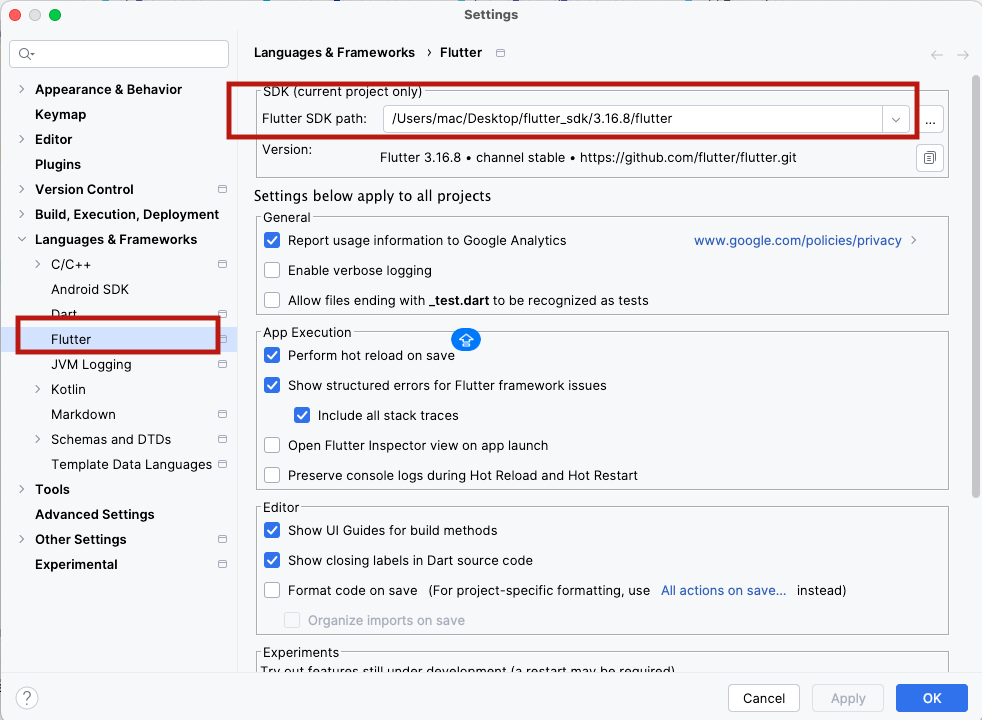Click the OK button

click(931, 698)
